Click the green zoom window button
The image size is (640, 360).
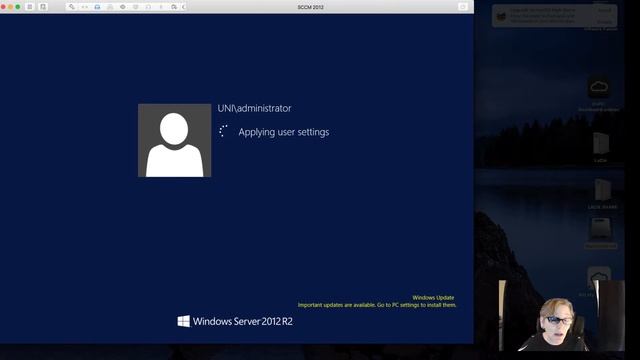[x=18, y=7]
